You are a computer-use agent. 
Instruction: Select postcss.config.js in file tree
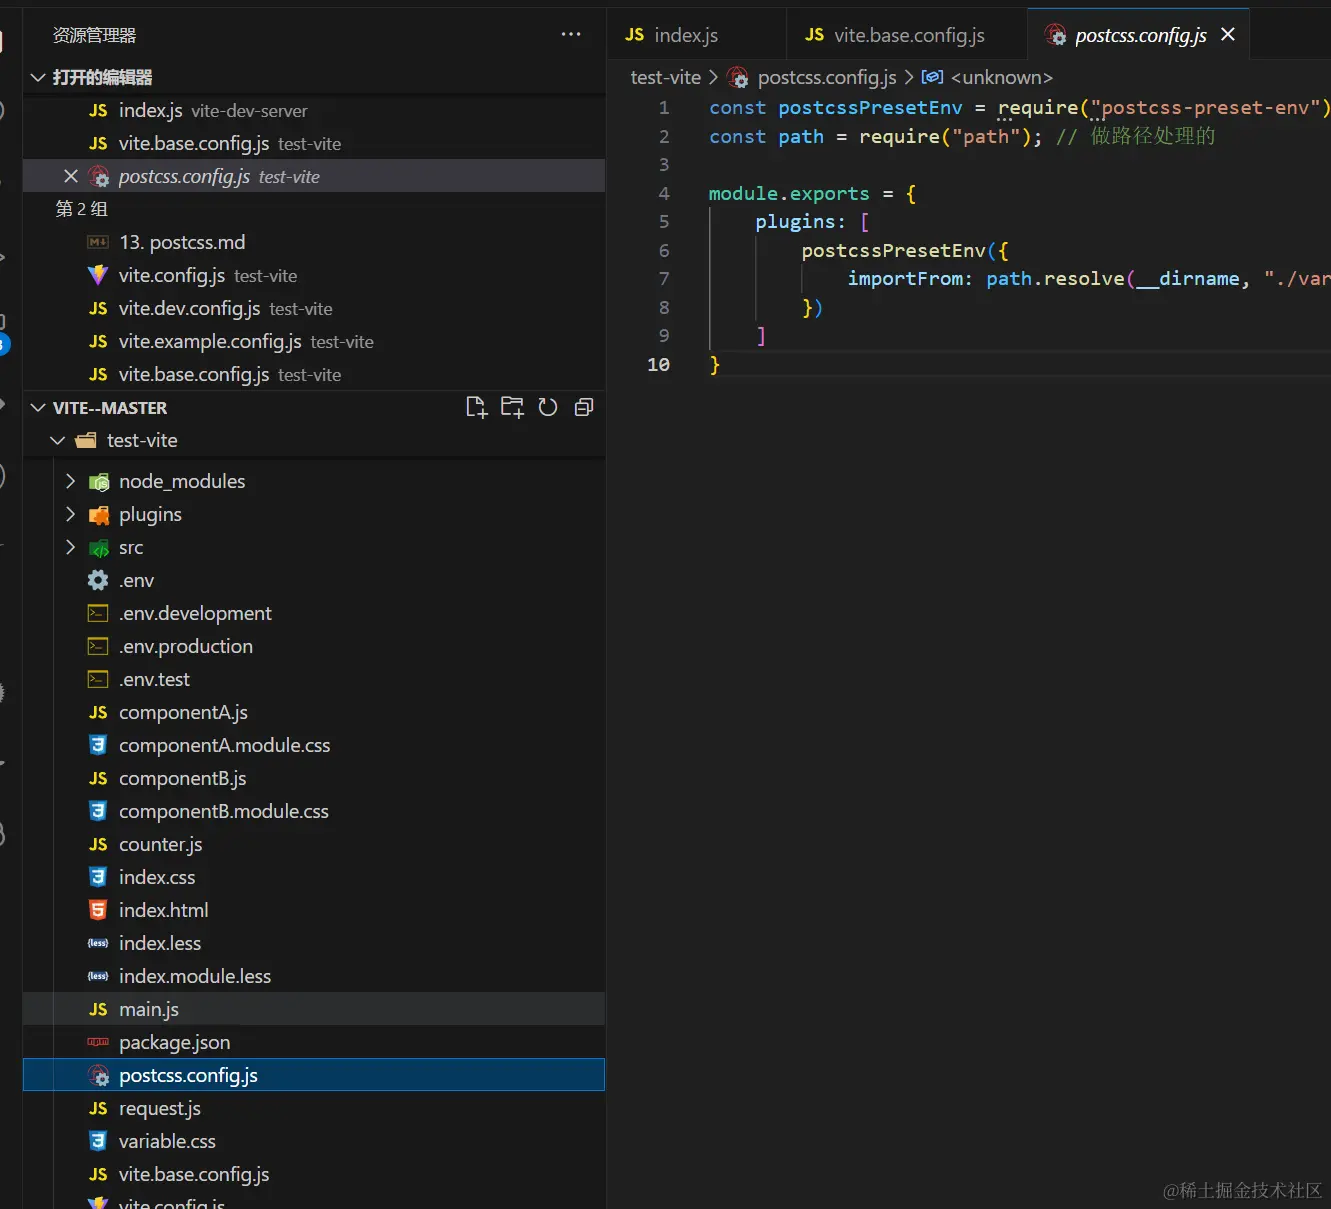pyautogui.click(x=314, y=1075)
